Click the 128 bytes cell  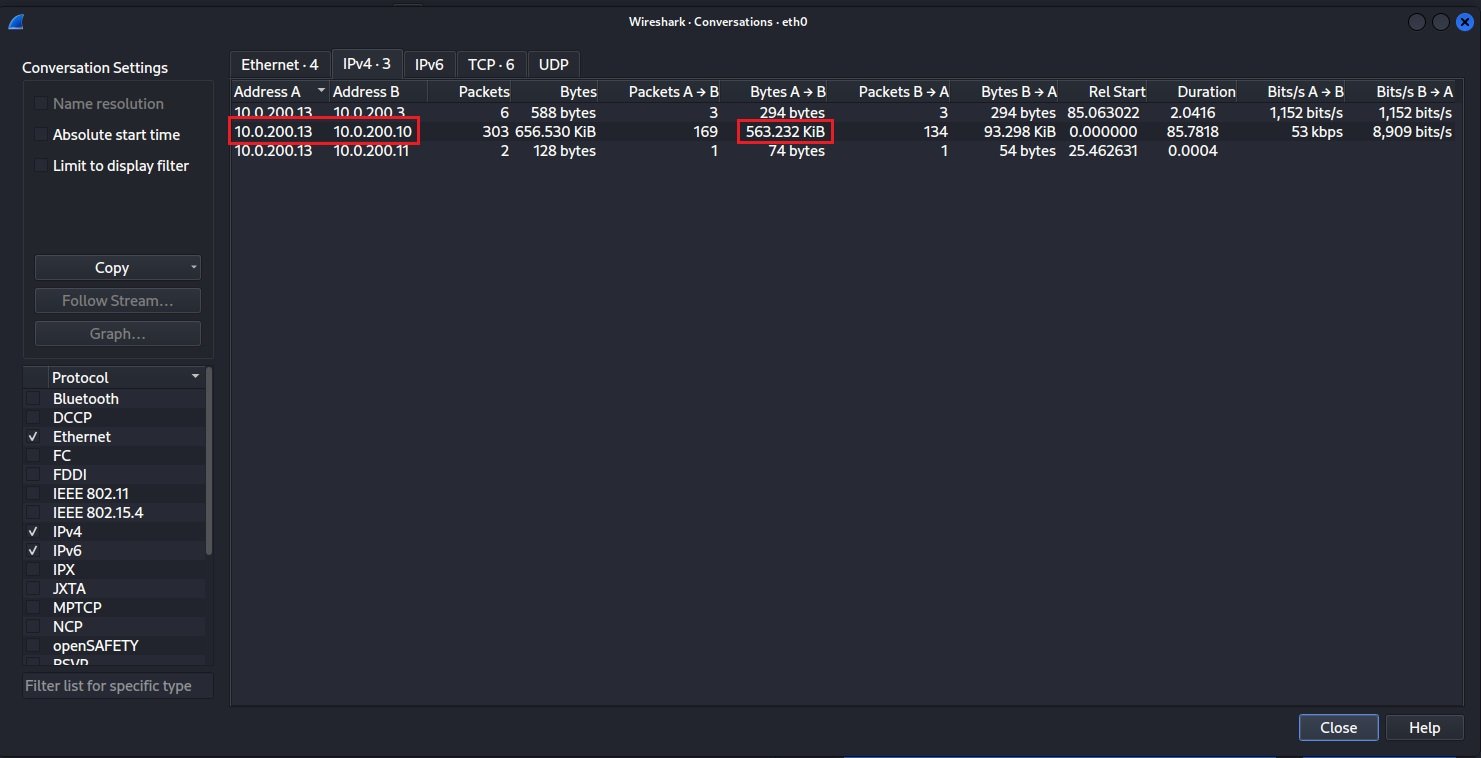coord(562,151)
